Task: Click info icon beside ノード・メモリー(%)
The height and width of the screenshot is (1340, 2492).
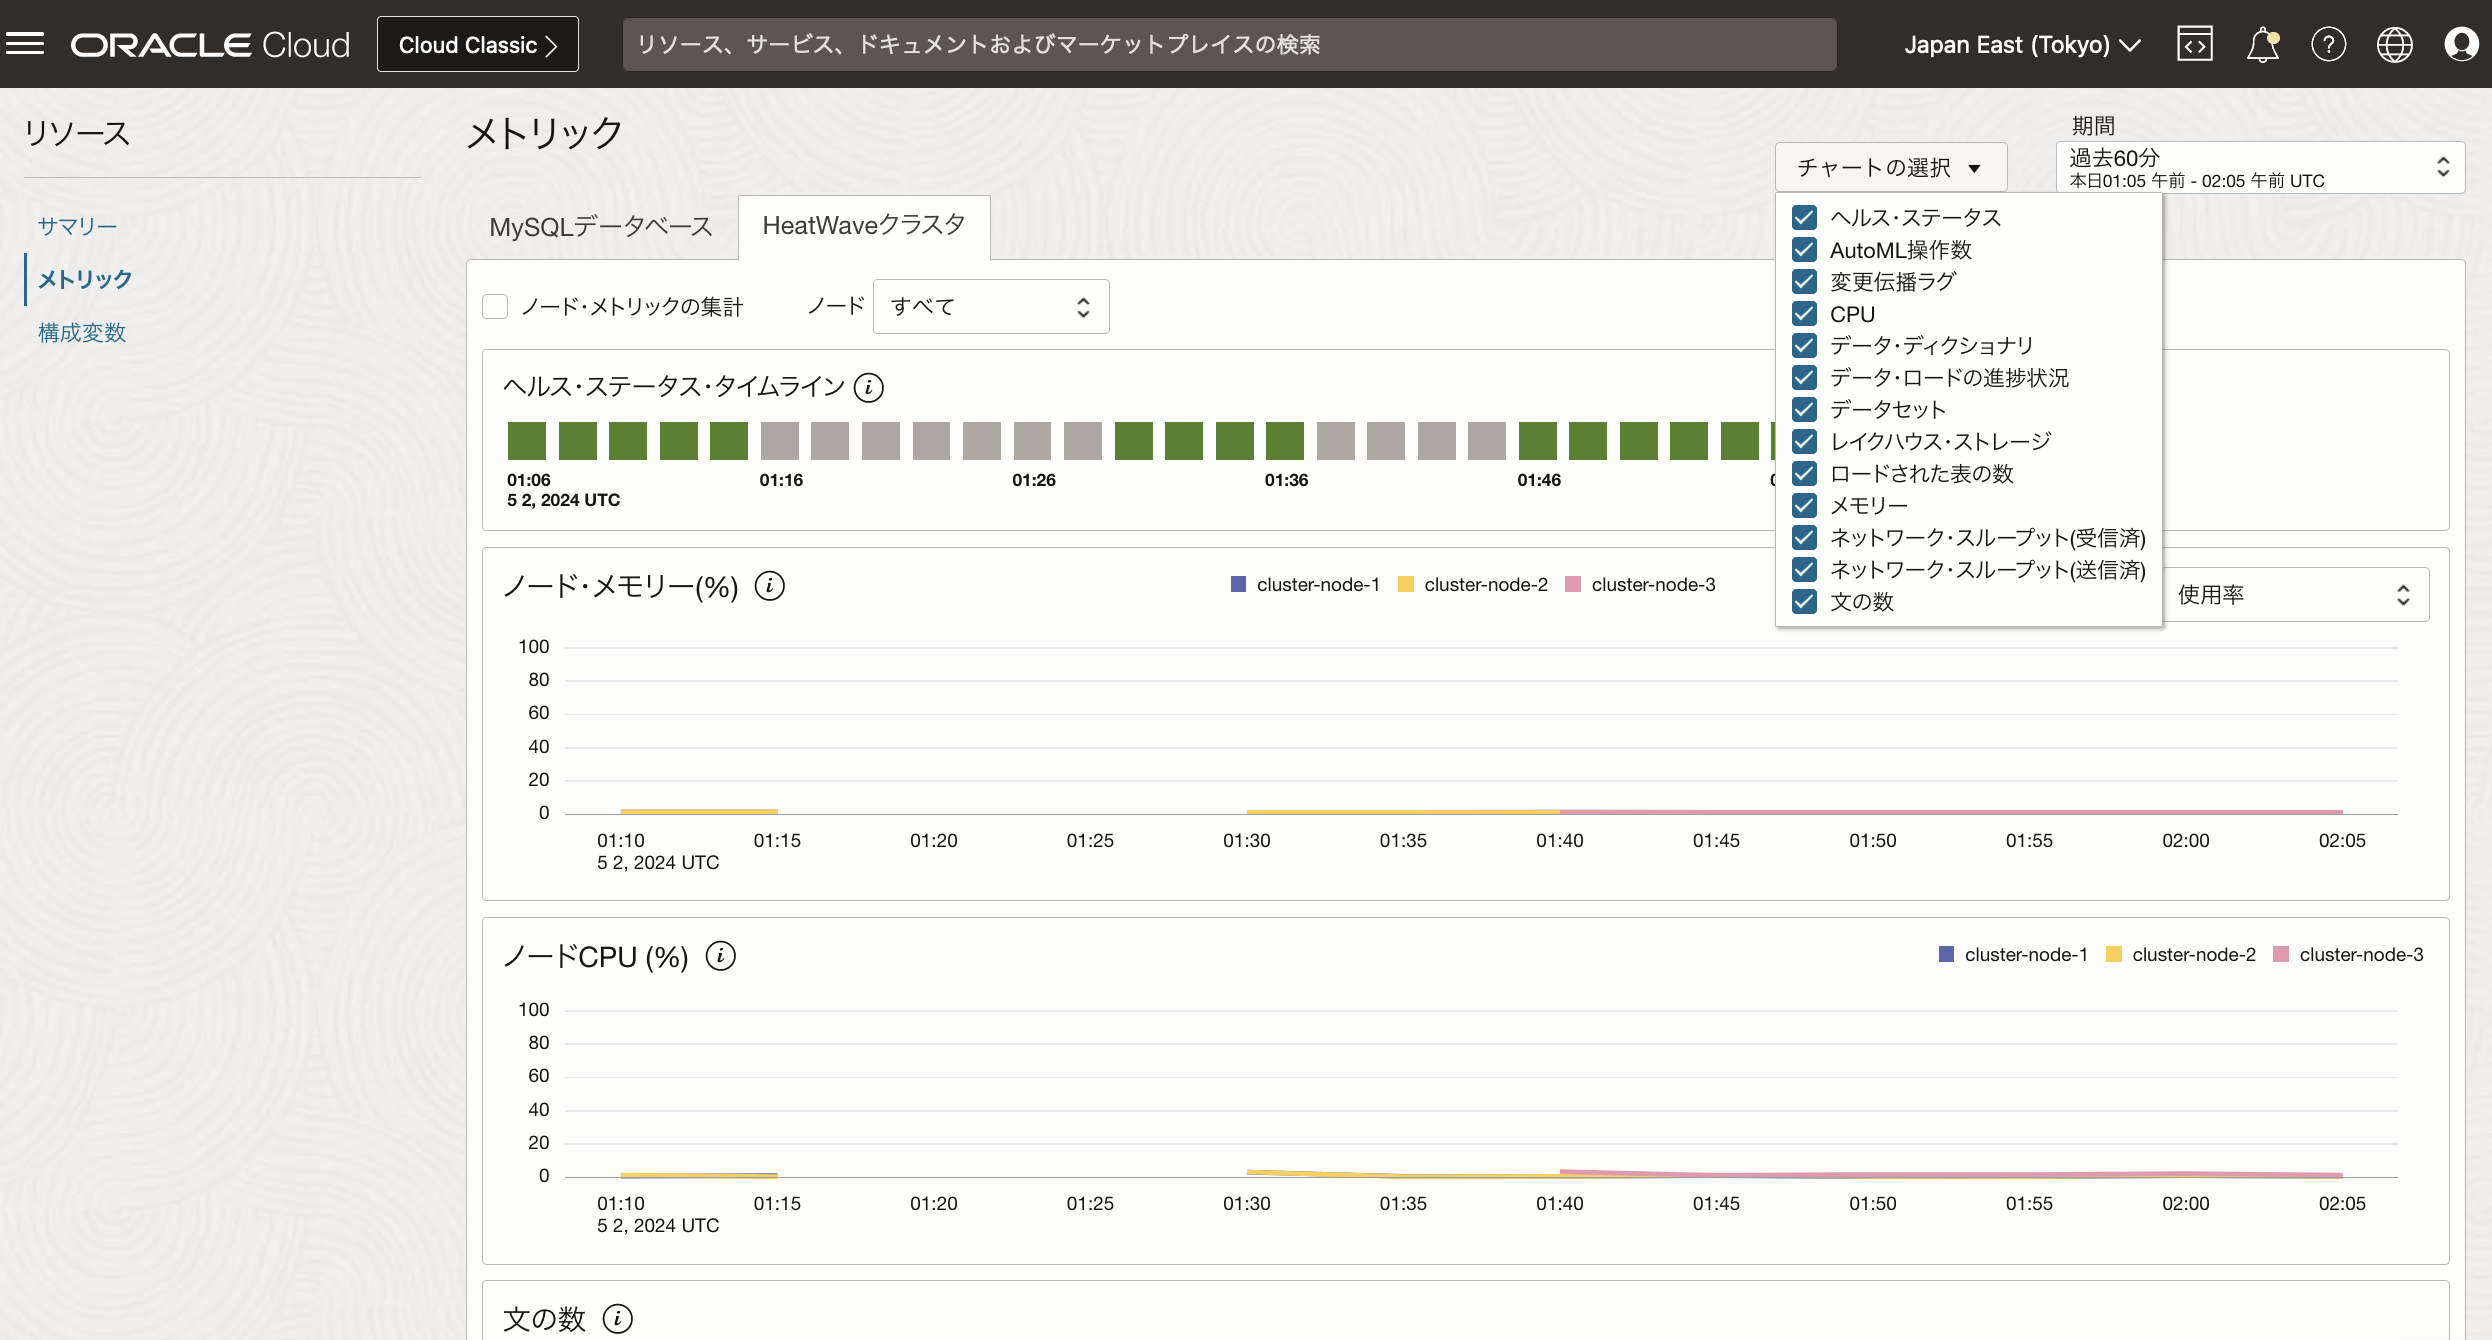Action: pyautogui.click(x=769, y=586)
